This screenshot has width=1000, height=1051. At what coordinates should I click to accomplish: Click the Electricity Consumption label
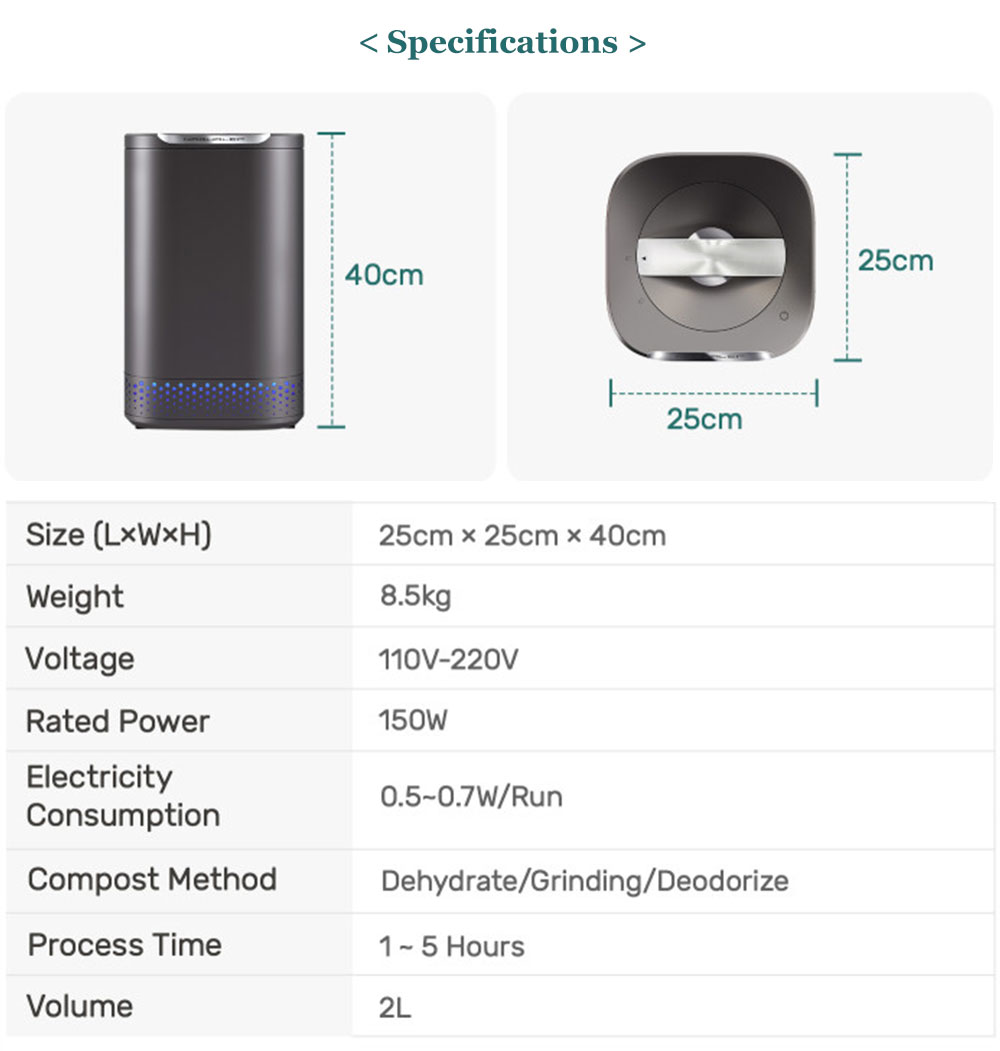click(123, 796)
